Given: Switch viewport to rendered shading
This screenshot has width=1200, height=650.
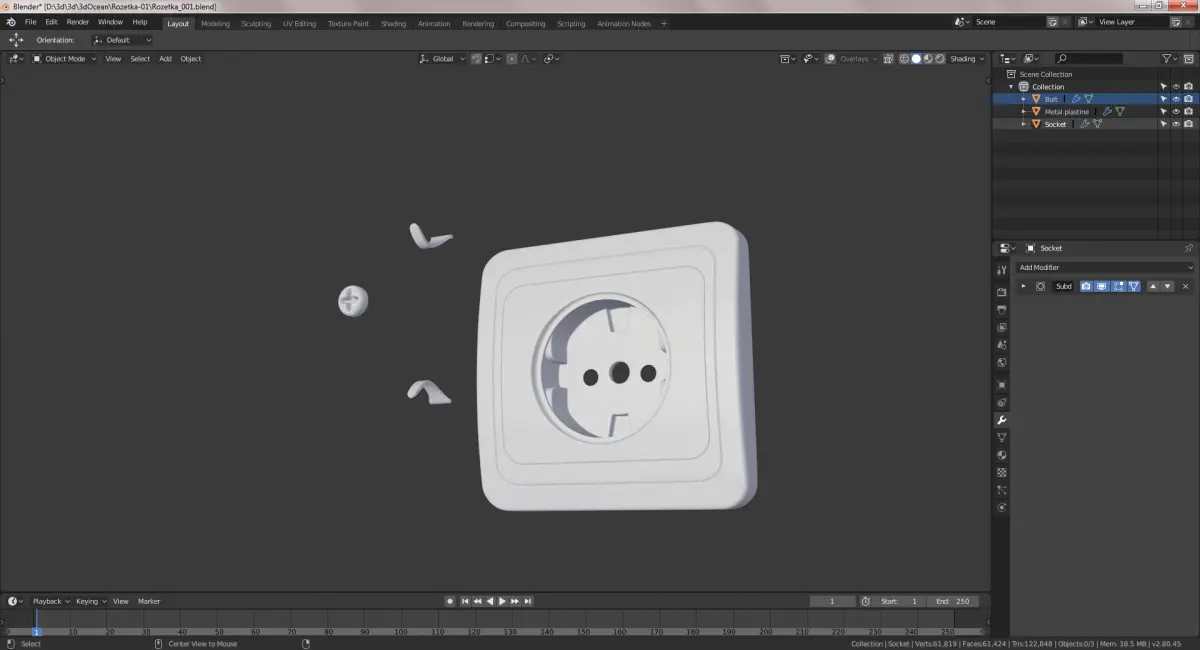Looking at the screenshot, I should 940,59.
